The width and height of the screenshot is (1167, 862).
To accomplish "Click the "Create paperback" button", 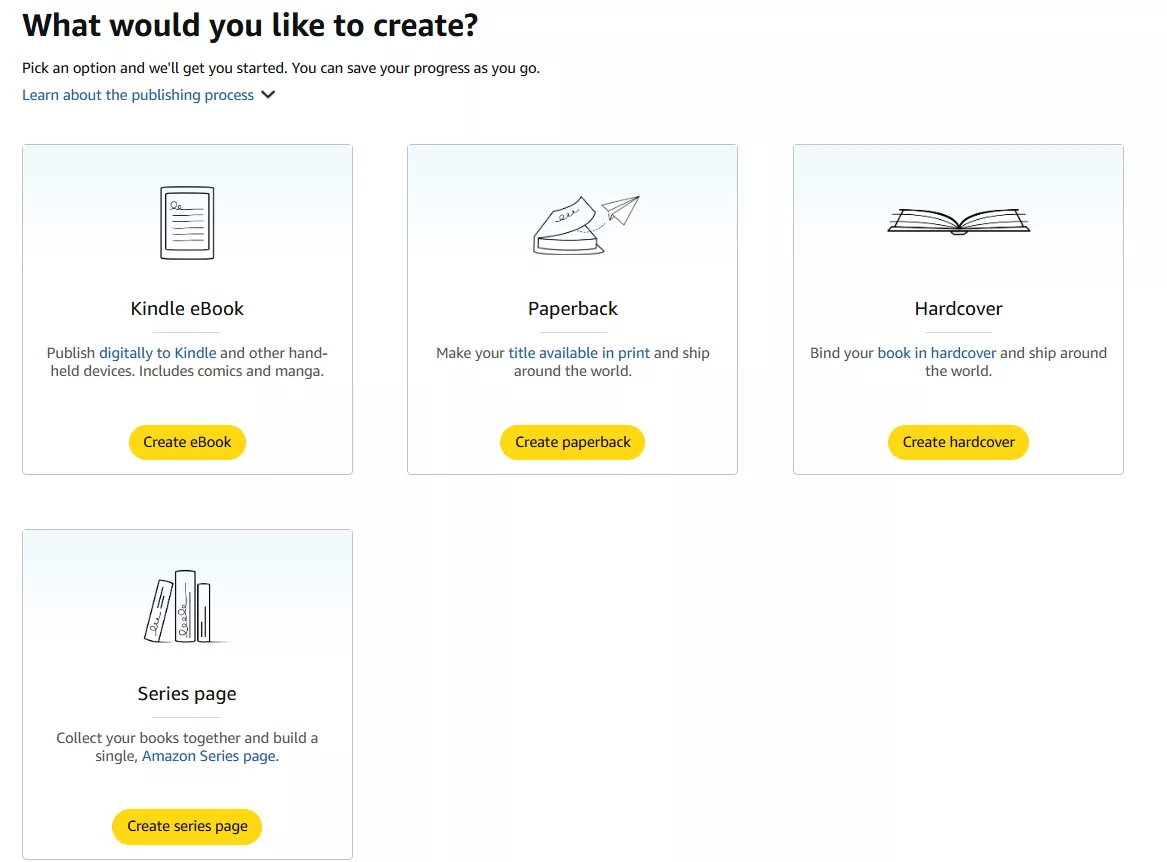I will tap(572, 441).
